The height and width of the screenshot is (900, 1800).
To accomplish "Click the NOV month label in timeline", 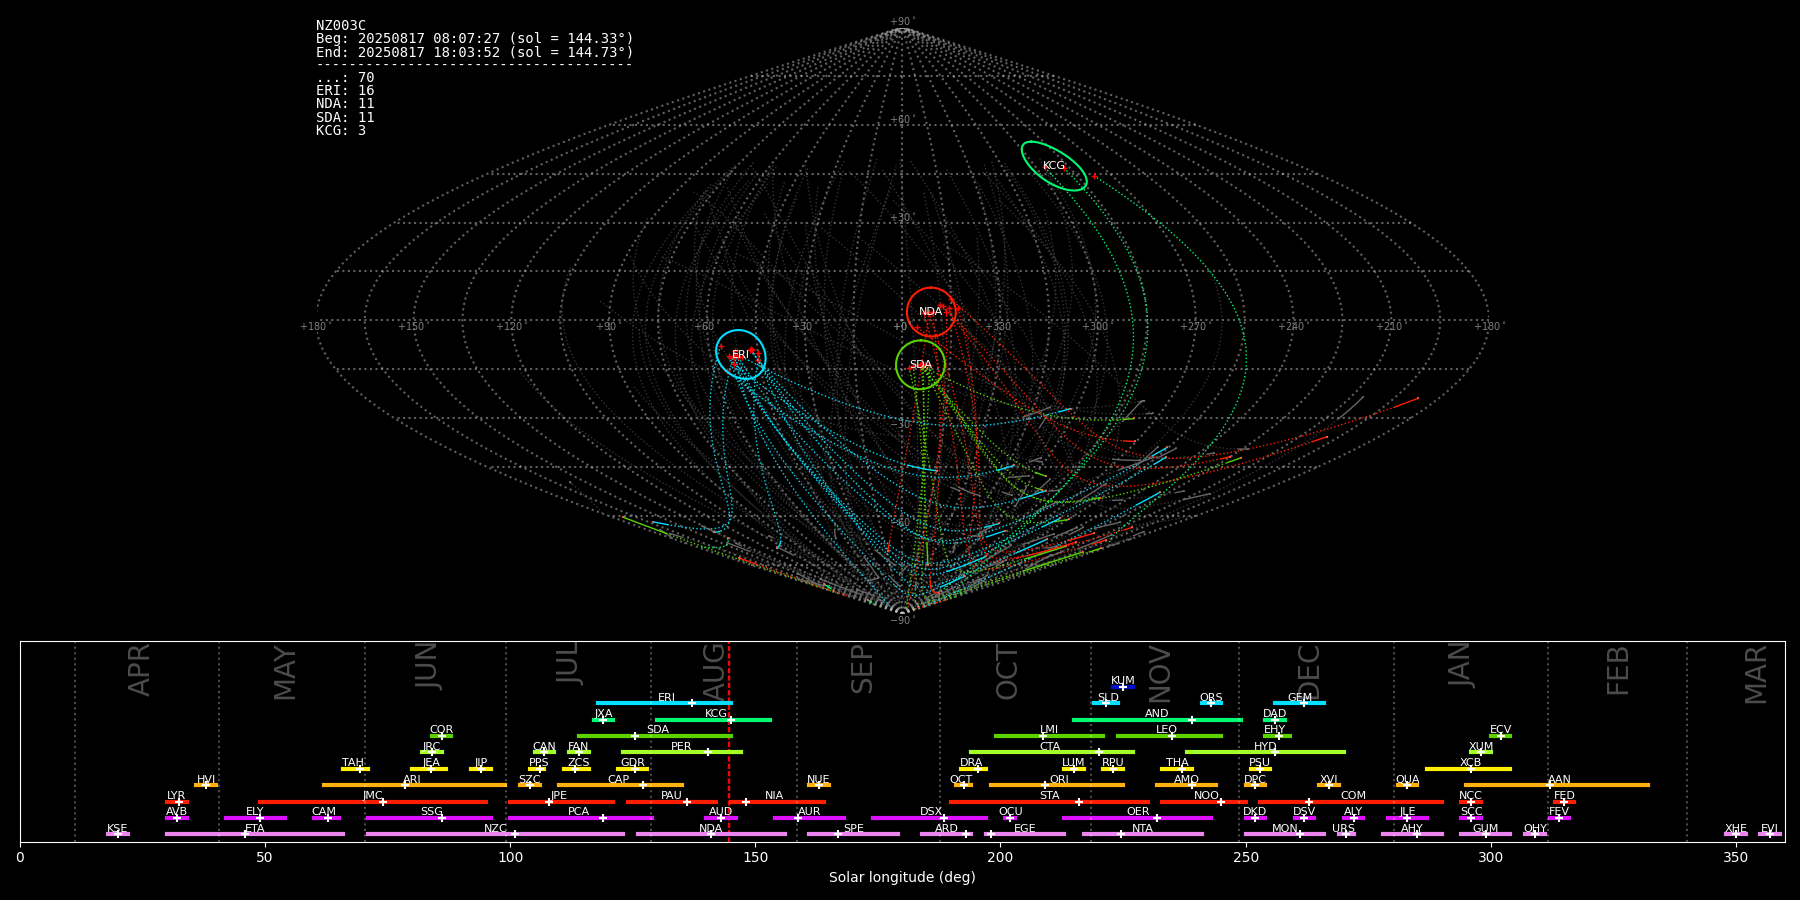I will pos(1159,674).
